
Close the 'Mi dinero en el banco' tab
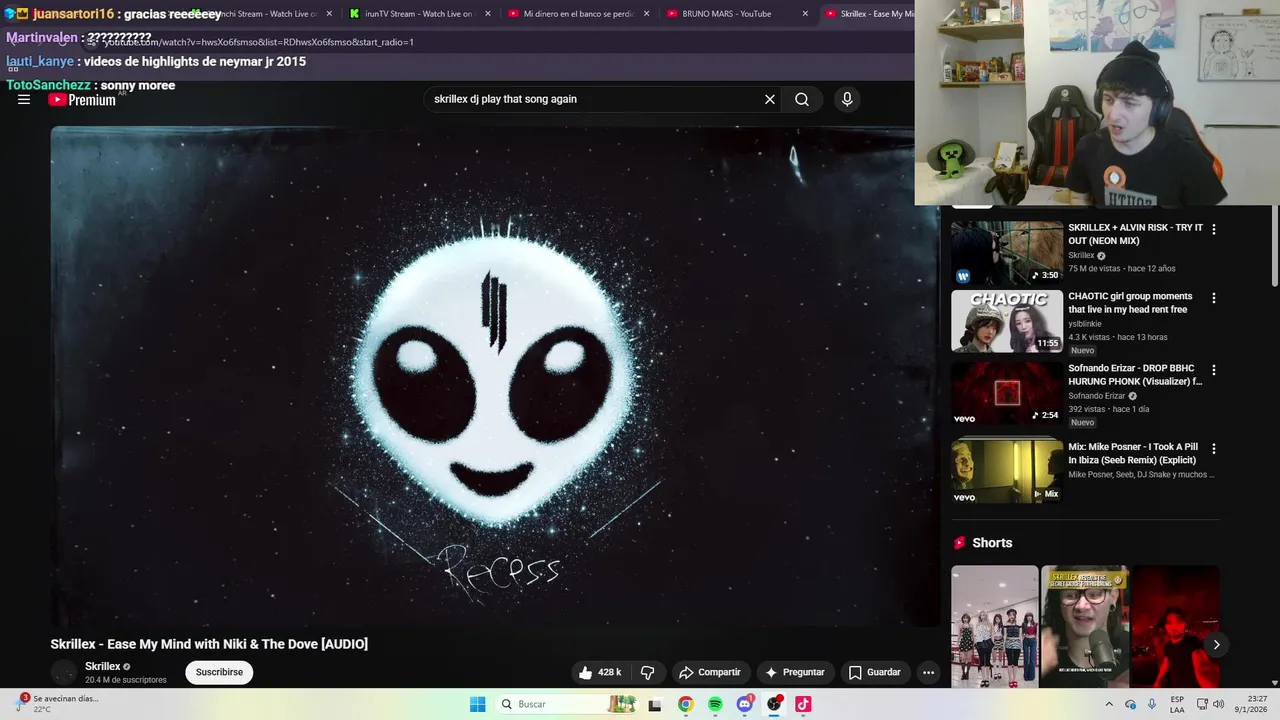pyautogui.click(x=646, y=14)
